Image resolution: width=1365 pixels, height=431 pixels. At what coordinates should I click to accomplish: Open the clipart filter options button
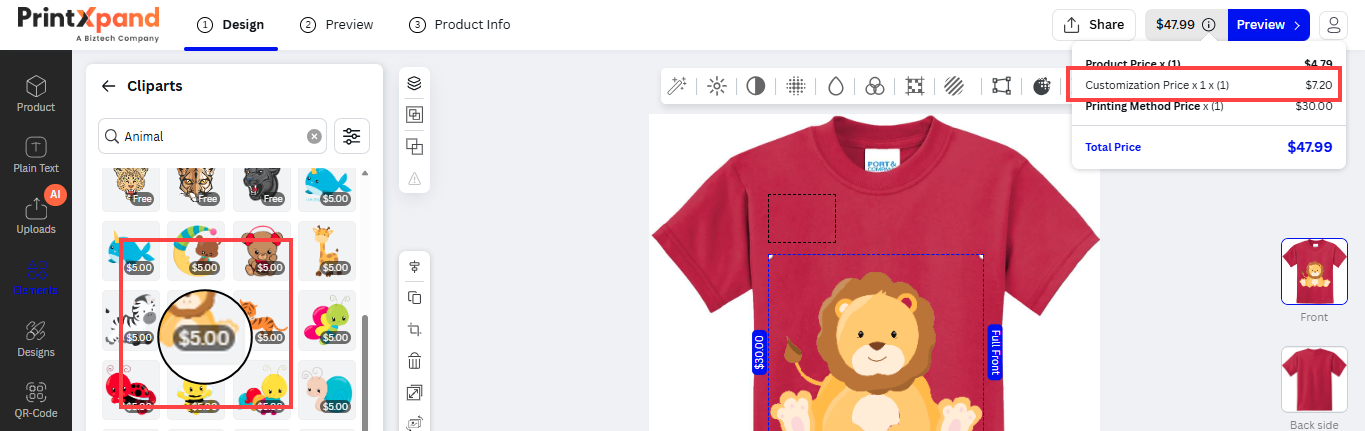click(351, 136)
